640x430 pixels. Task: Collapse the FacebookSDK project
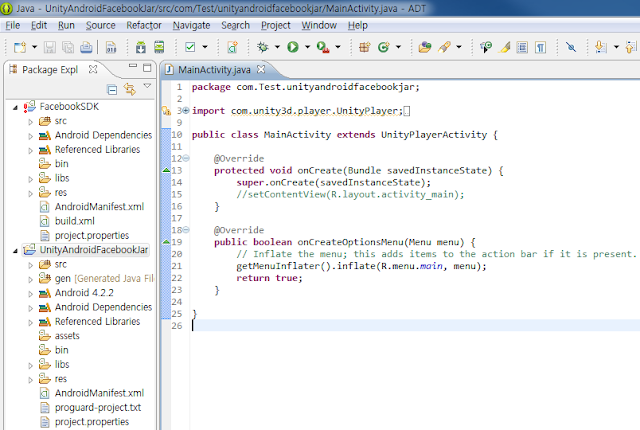coord(15,107)
